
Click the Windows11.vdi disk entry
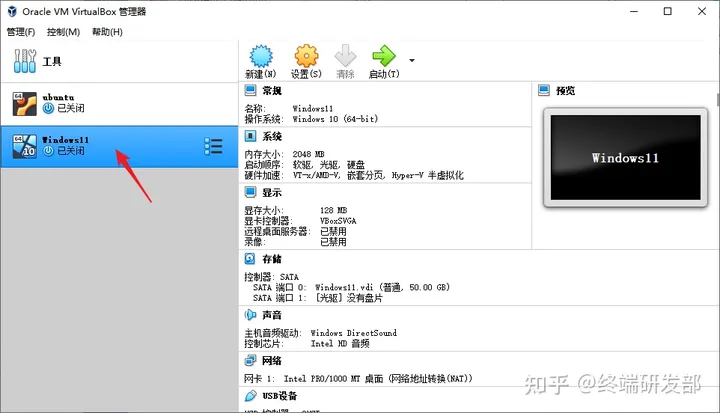tap(382, 287)
